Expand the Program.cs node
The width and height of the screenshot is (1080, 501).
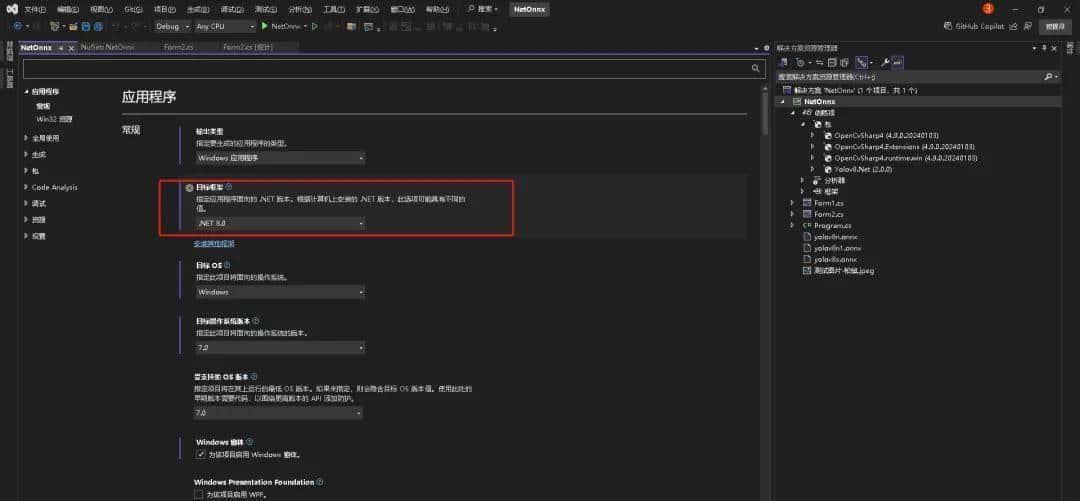click(x=793, y=225)
